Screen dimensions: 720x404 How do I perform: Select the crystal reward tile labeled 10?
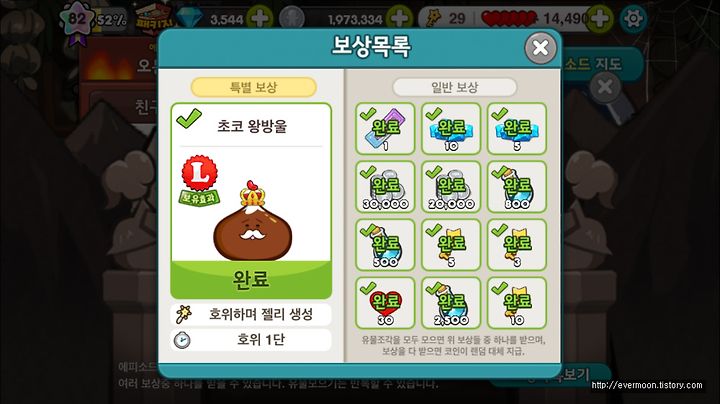[x=451, y=129]
